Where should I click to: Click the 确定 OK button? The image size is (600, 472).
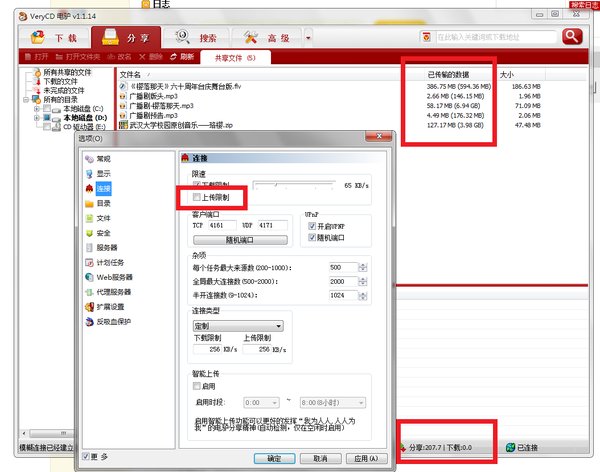(274, 458)
